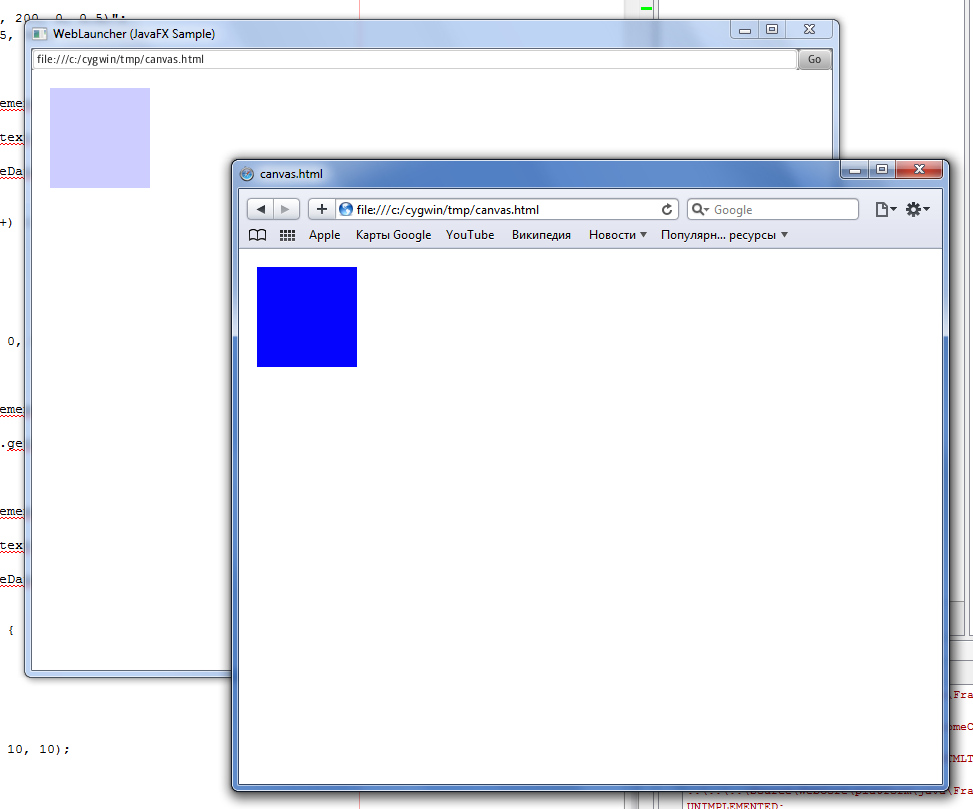Open the Википедия bookmark
This screenshot has width=973, height=809.
point(541,235)
